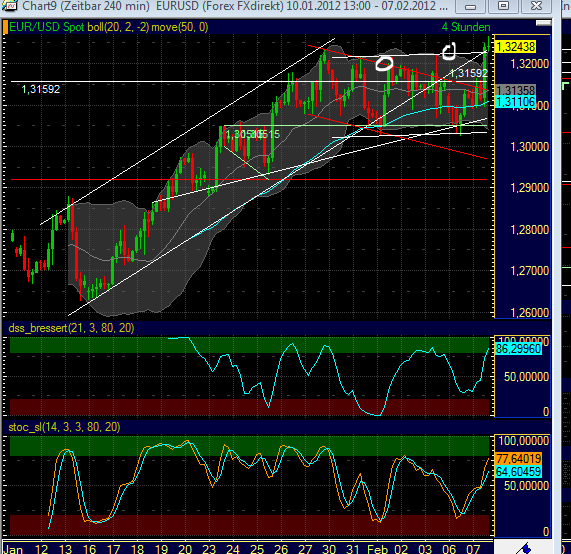Click the cyan 1,31106 price tag

(515, 101)
